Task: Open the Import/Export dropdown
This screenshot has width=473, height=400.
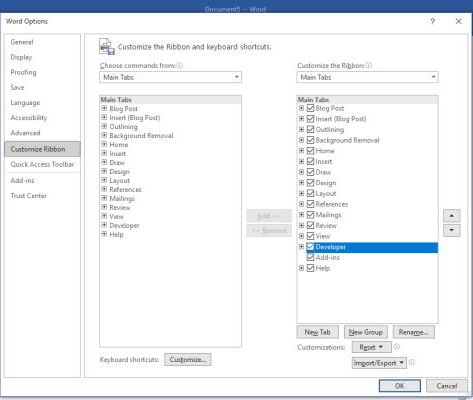Action: 379,363
